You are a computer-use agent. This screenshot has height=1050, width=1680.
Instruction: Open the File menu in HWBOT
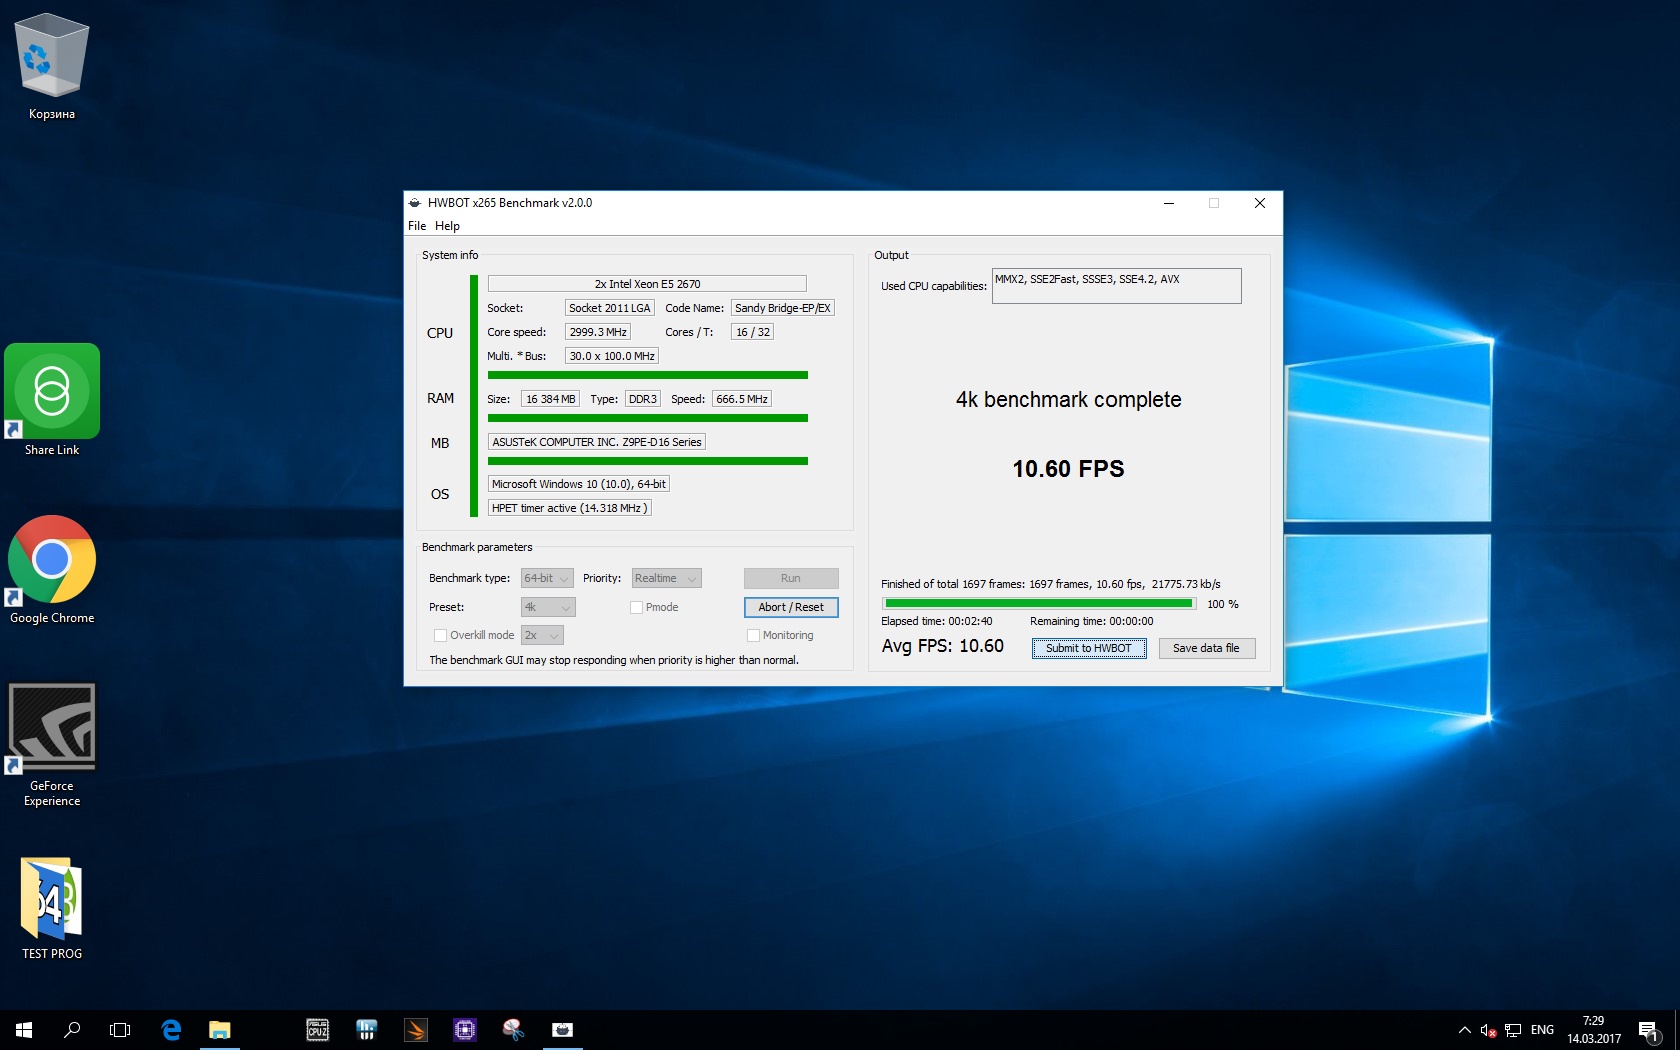click(417, 226)
